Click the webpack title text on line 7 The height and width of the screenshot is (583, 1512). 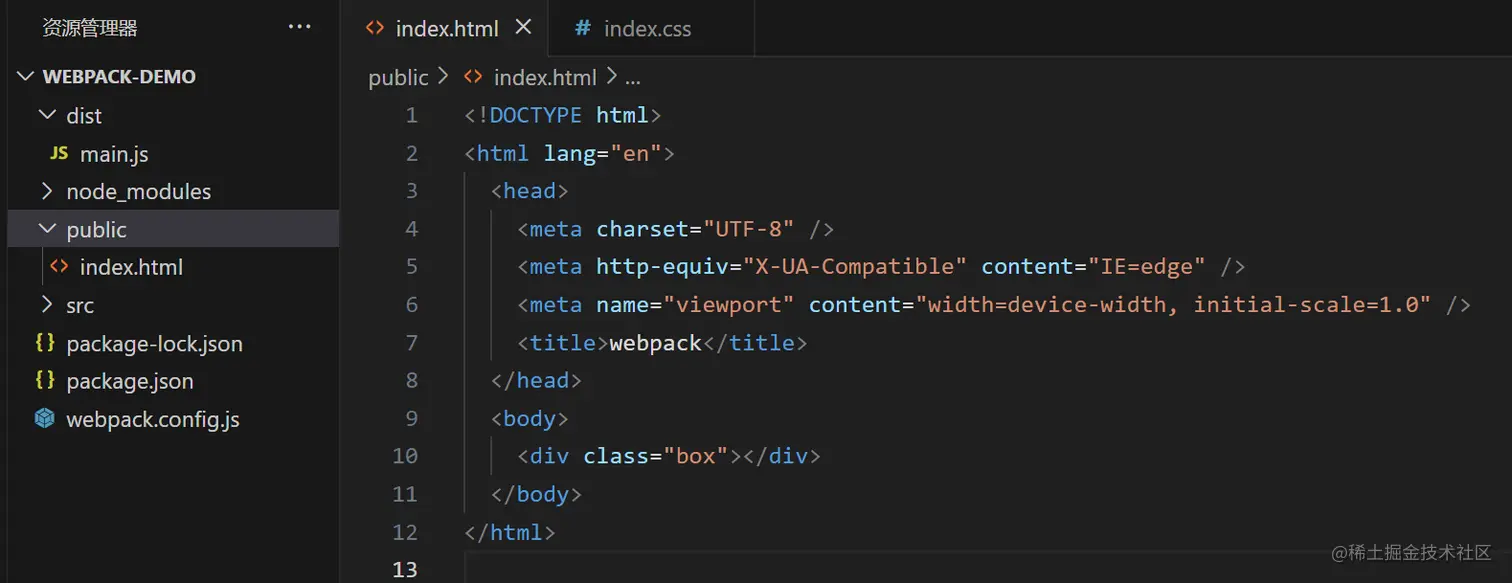click(x=656, y=343)
